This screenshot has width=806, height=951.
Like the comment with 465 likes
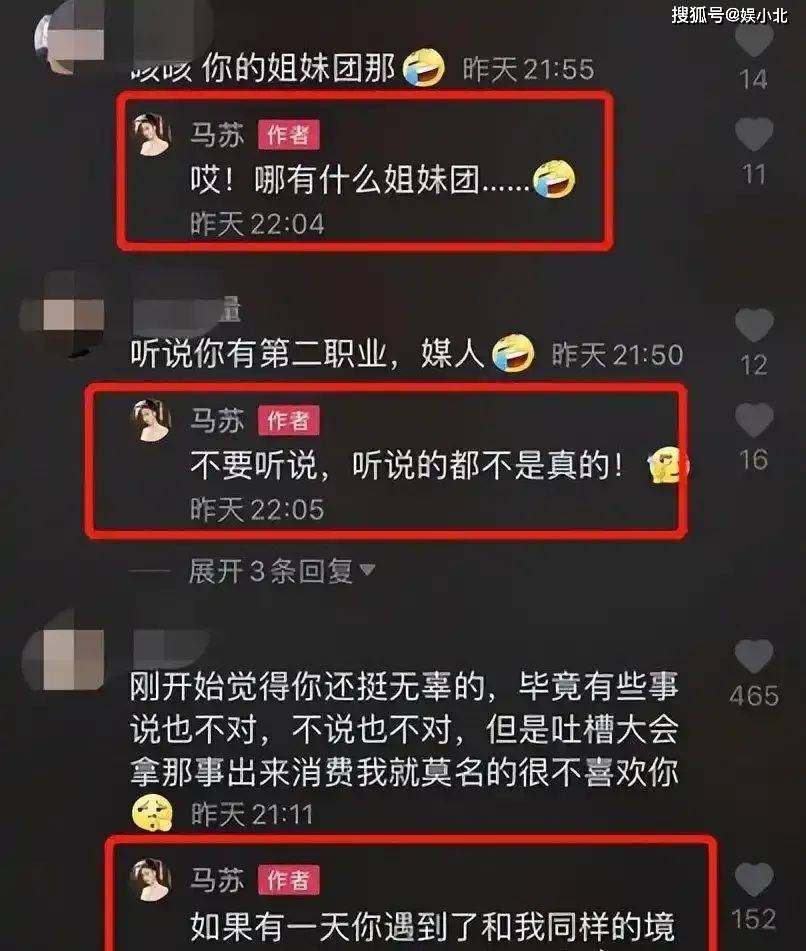(x=754, y=656)
